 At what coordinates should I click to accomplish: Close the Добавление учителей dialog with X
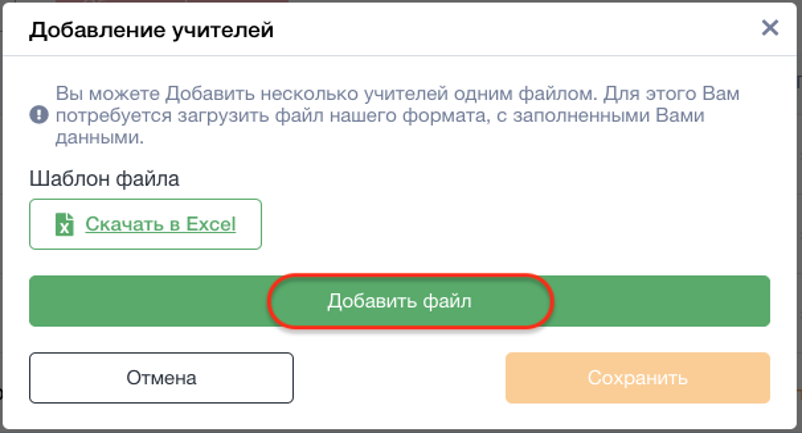pyautogui.click(x=770, y=28)
